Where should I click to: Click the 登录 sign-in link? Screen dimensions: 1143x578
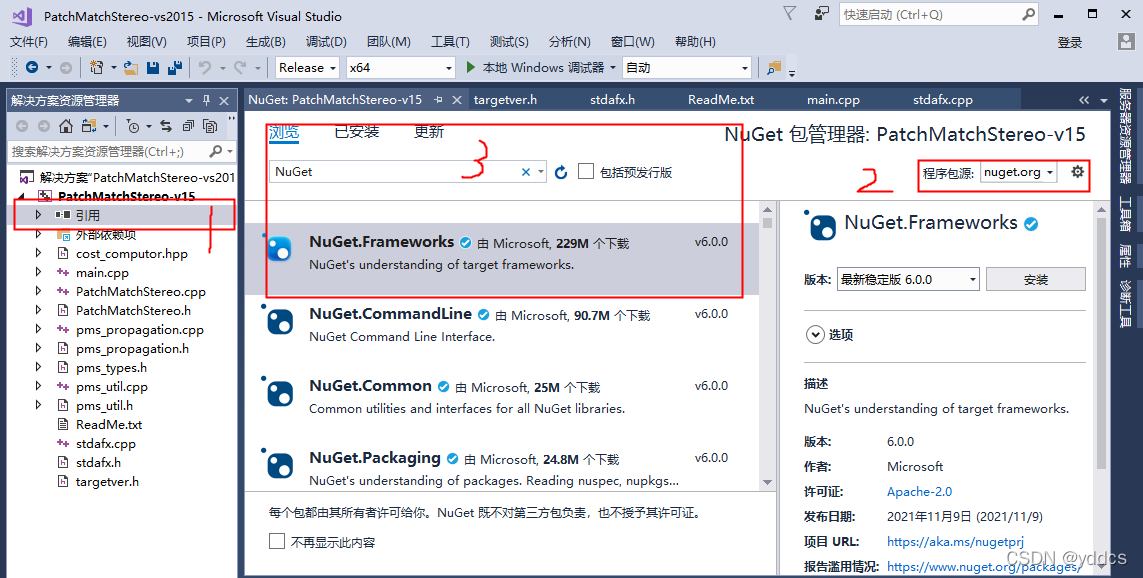pyautogui.click(x=1069, y=42)
